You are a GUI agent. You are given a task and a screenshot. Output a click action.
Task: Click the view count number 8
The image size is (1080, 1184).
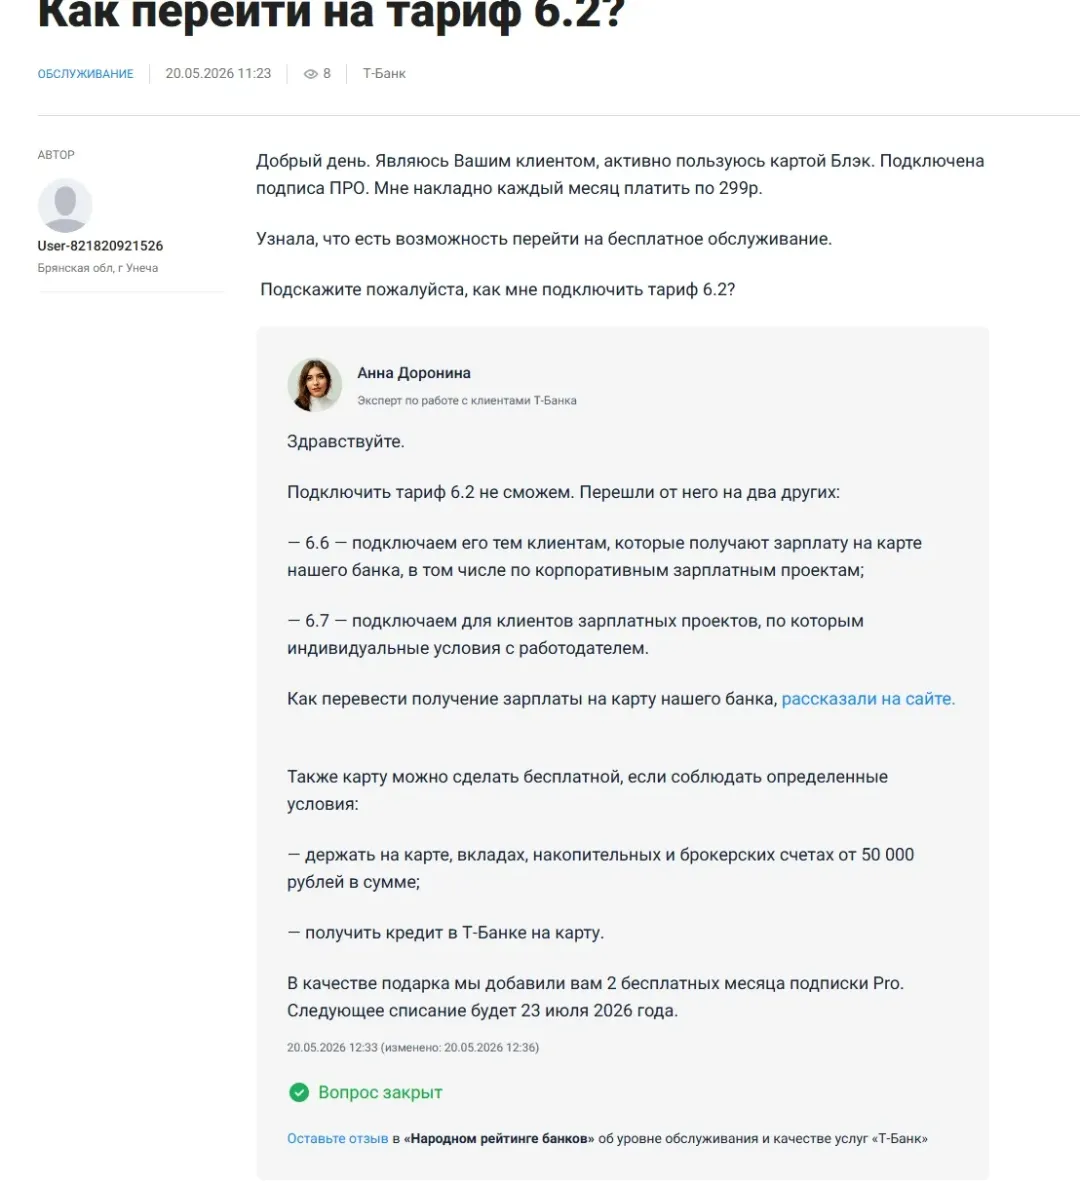pyautogui.click(x=327, y=74)
